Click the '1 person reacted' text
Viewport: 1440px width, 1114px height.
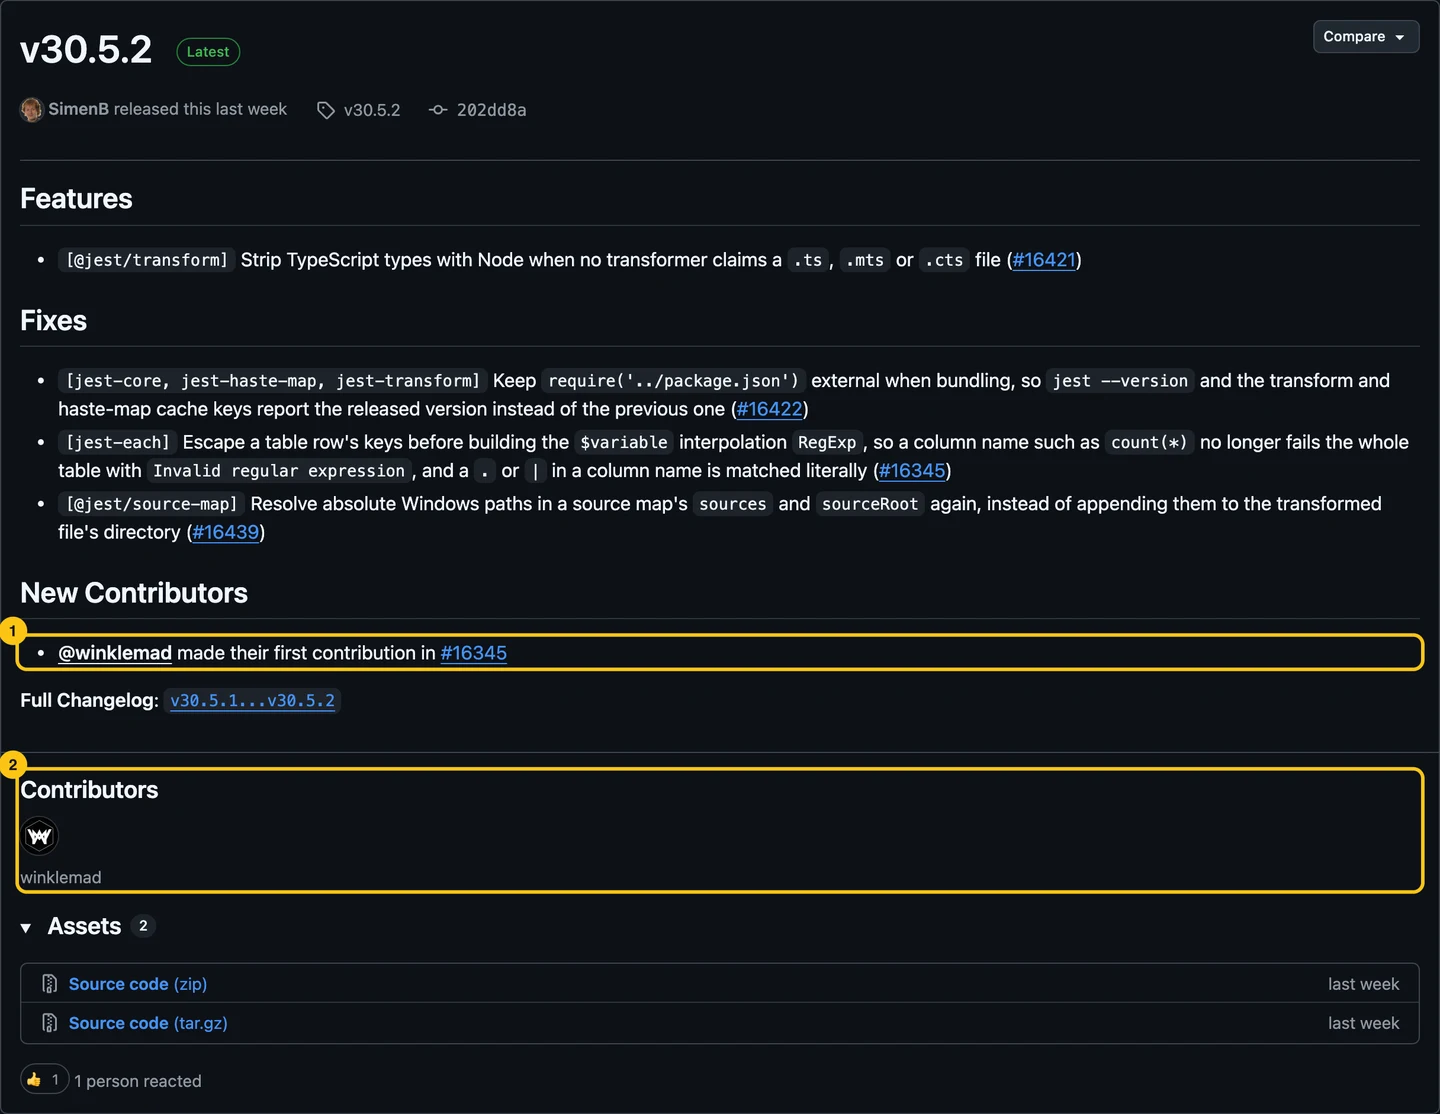pos(138,1081)
